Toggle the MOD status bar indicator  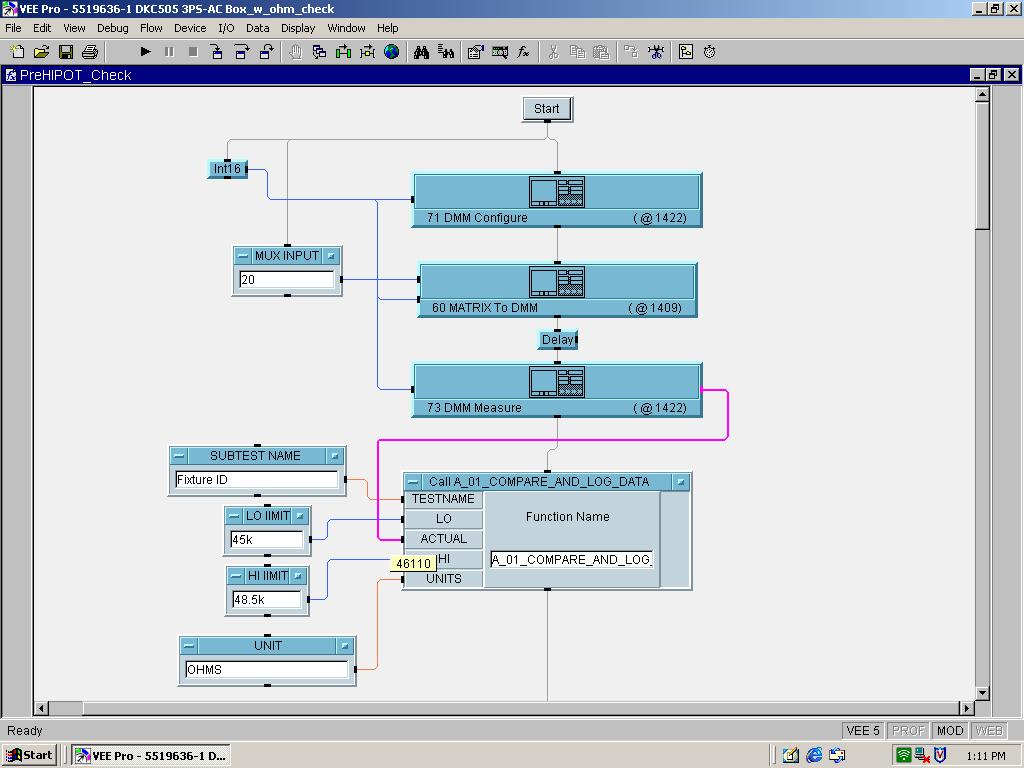949,731
